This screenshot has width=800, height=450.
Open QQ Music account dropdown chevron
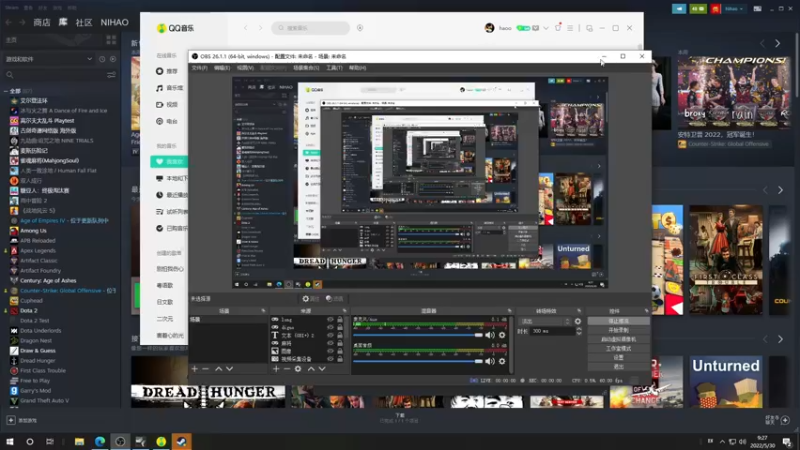(x=546, y=28)
